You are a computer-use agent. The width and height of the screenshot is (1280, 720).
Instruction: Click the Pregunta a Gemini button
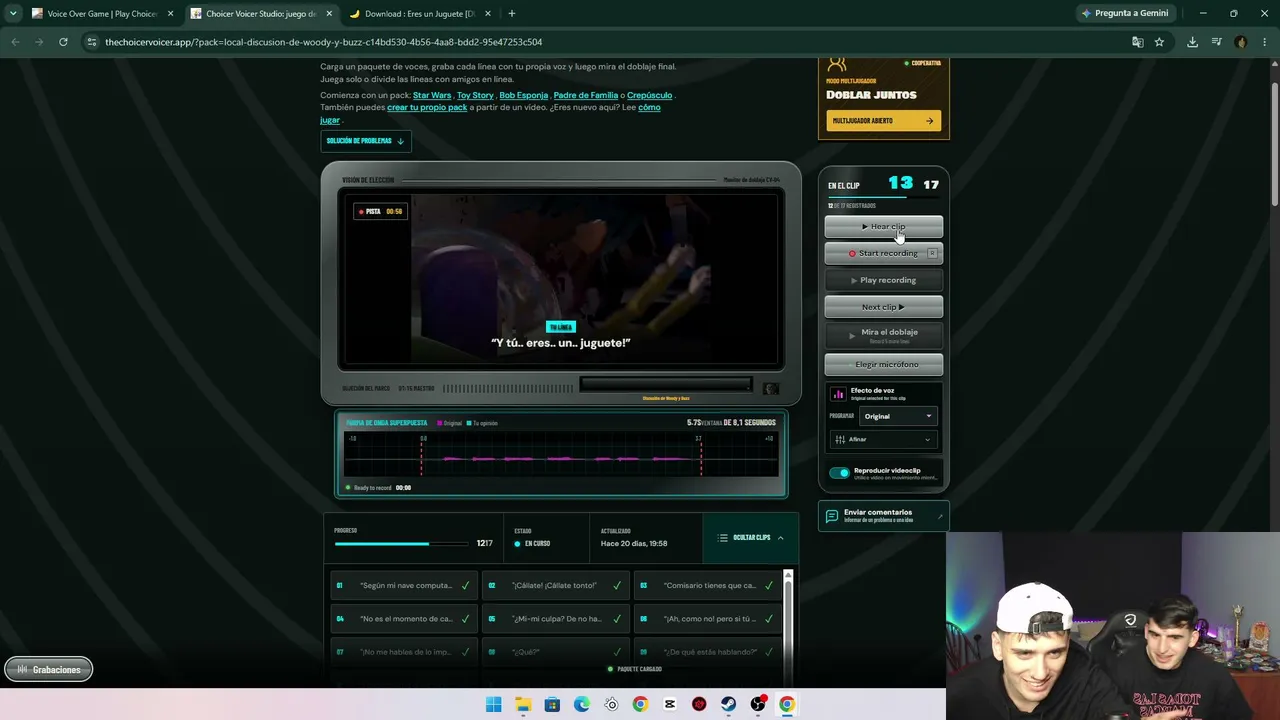click(x=1124, y=14)
